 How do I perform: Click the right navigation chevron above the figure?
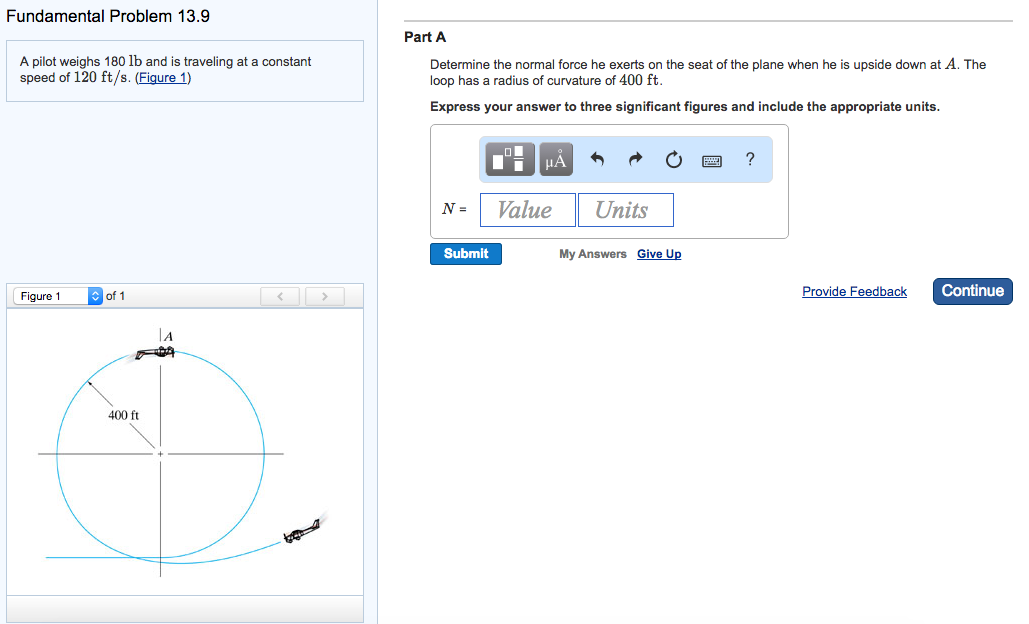324,296
